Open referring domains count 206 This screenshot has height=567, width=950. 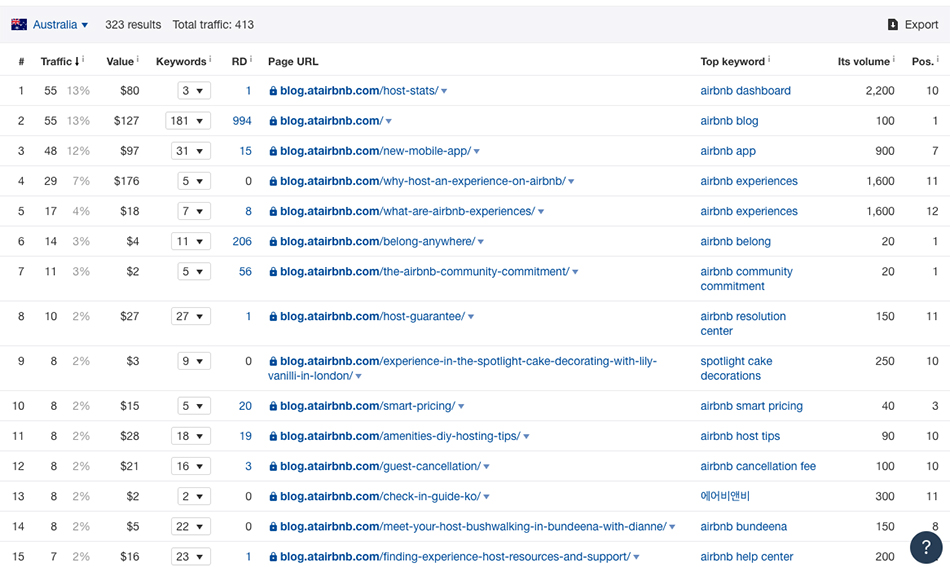(x=242, y=241)
